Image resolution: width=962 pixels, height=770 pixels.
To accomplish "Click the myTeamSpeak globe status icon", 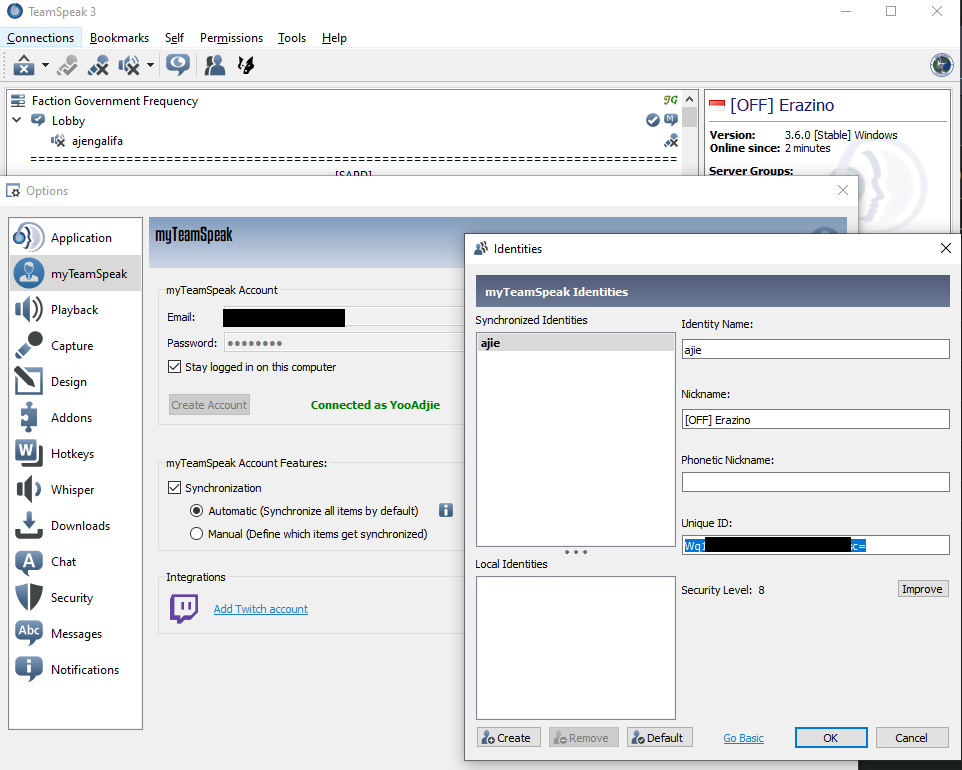I will point(942,64).
